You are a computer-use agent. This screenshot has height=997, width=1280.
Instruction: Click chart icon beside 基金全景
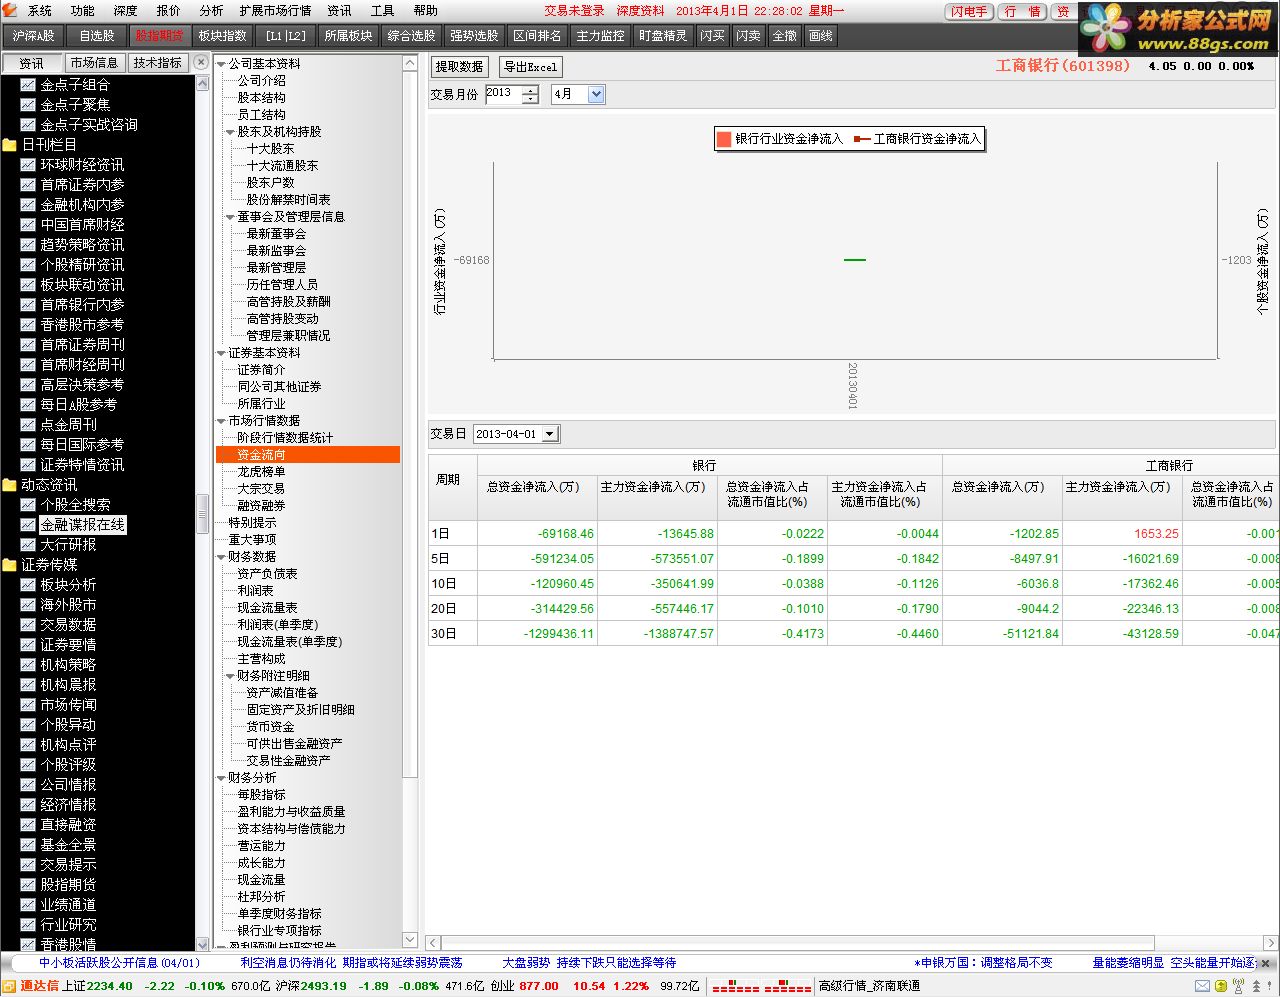pos(28,845)
